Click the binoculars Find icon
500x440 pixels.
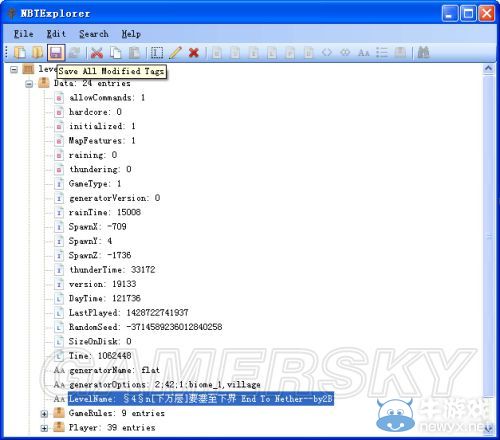tap(423, 53)
